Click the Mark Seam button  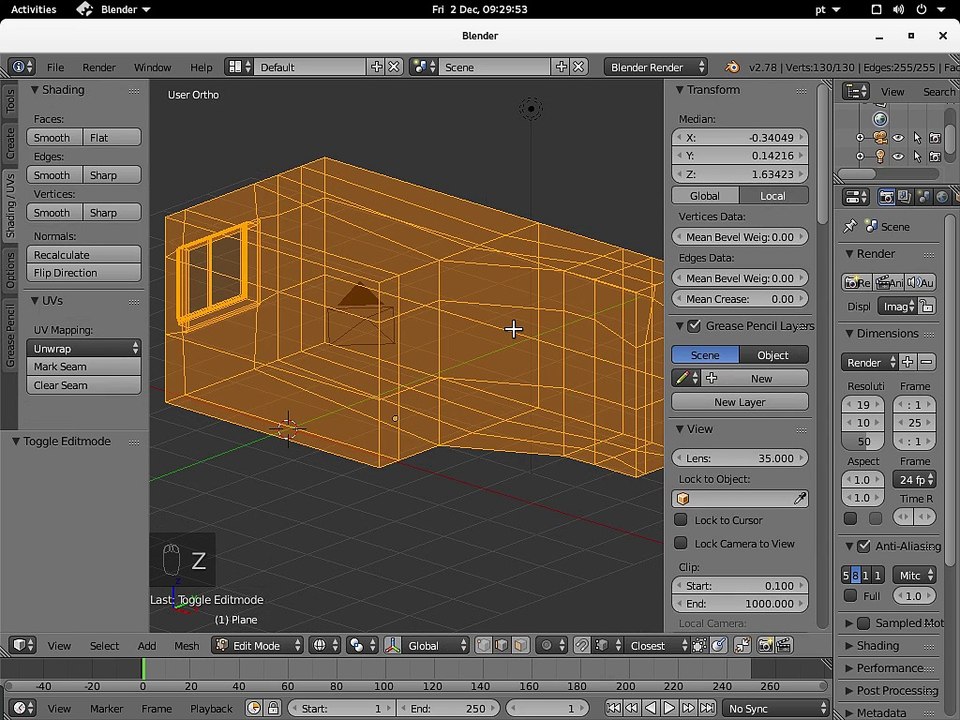tap(84, 367)
